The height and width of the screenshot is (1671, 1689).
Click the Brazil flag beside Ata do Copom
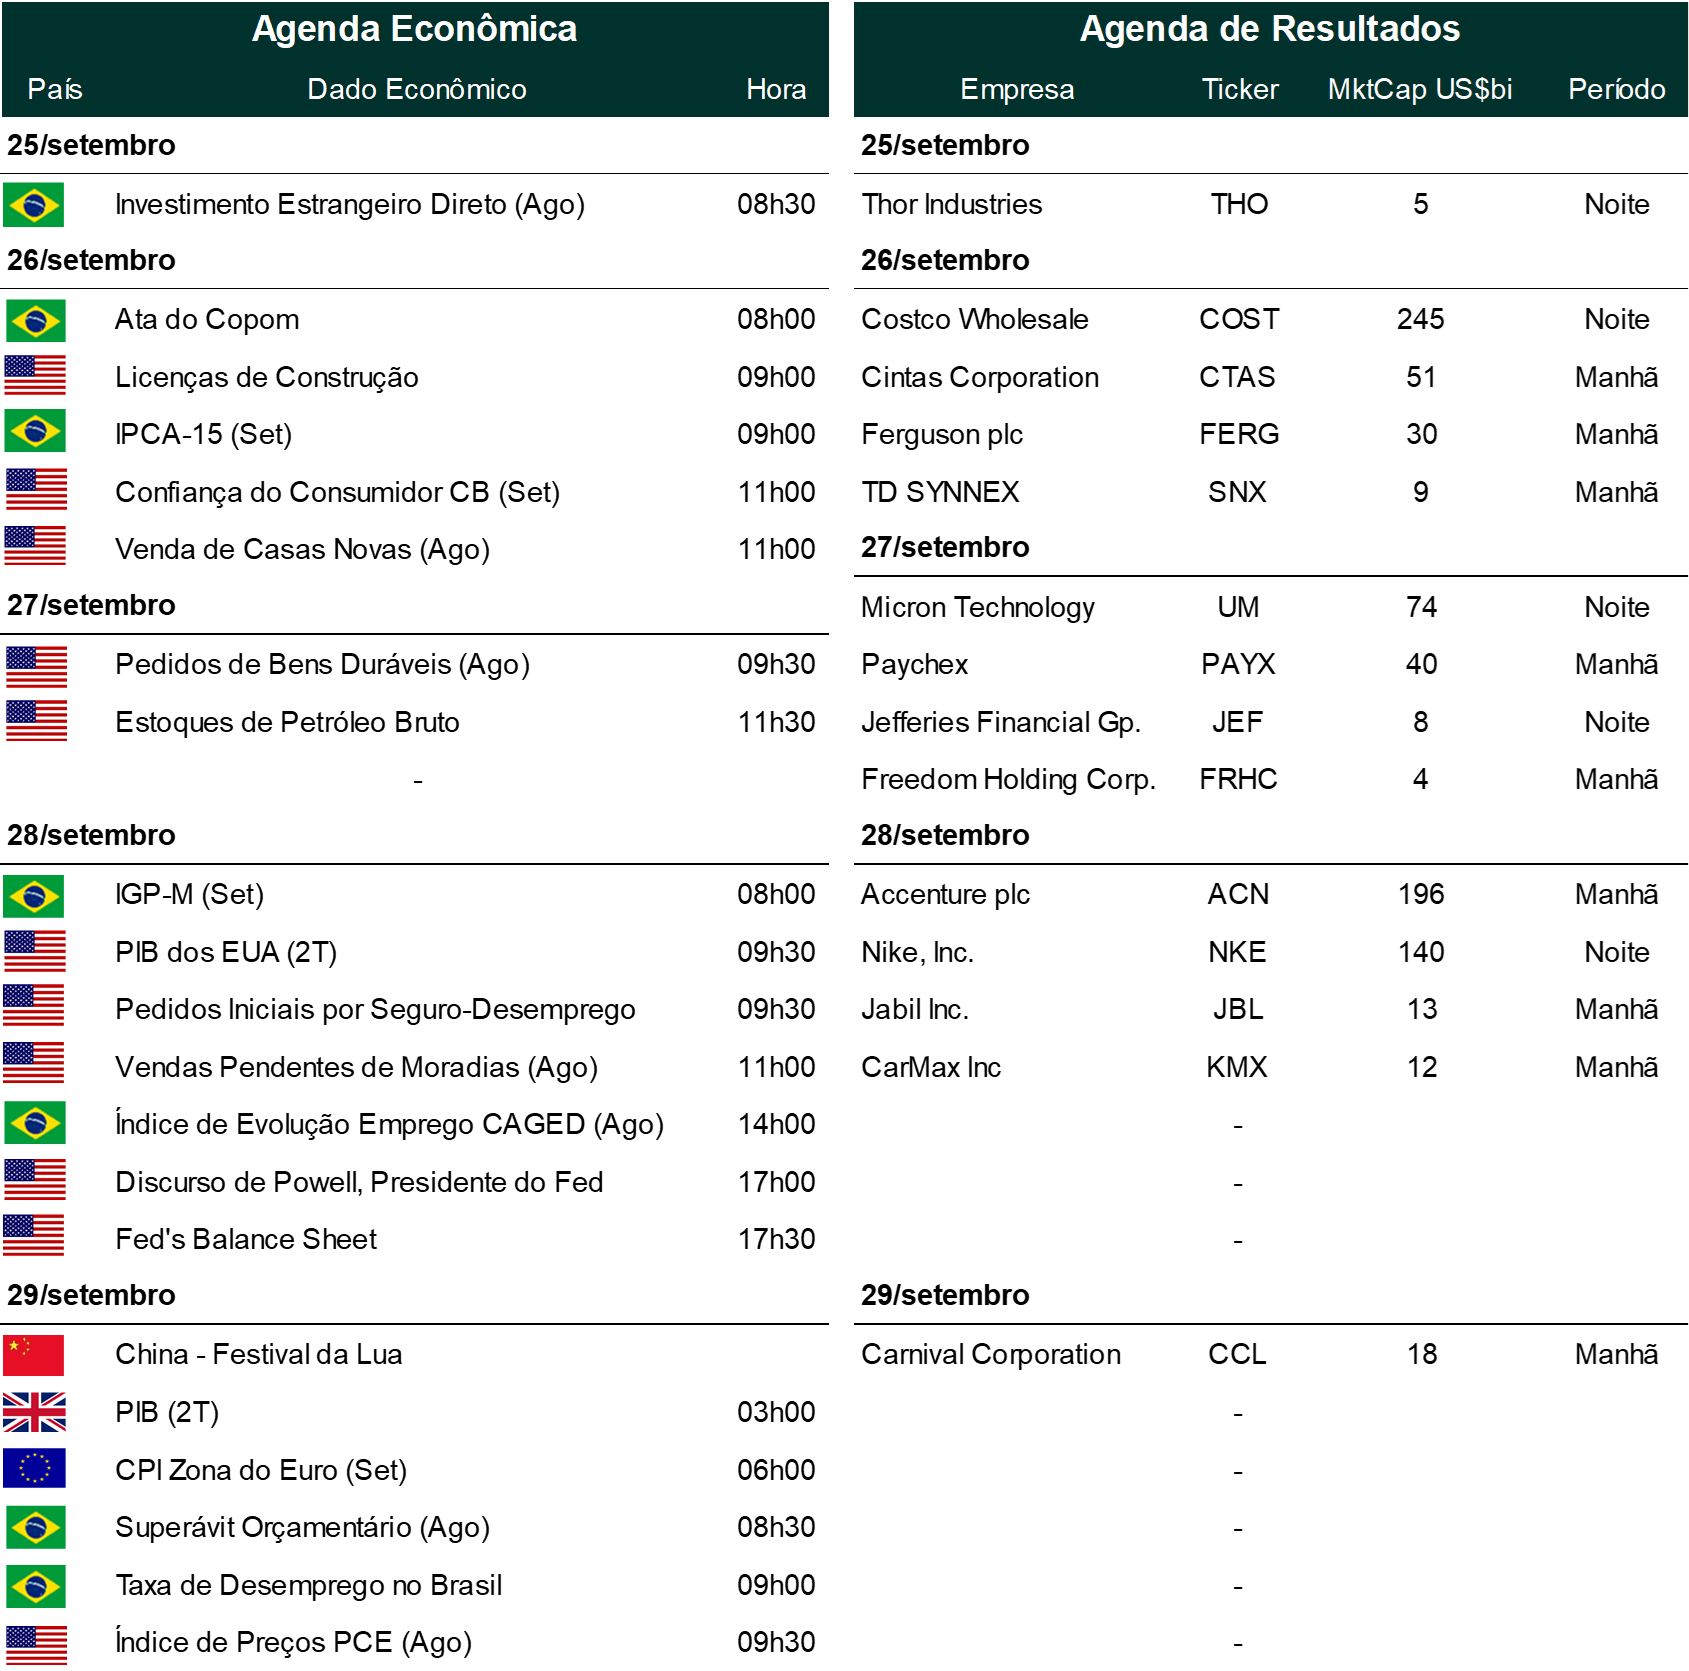click(x=36, y=321)
